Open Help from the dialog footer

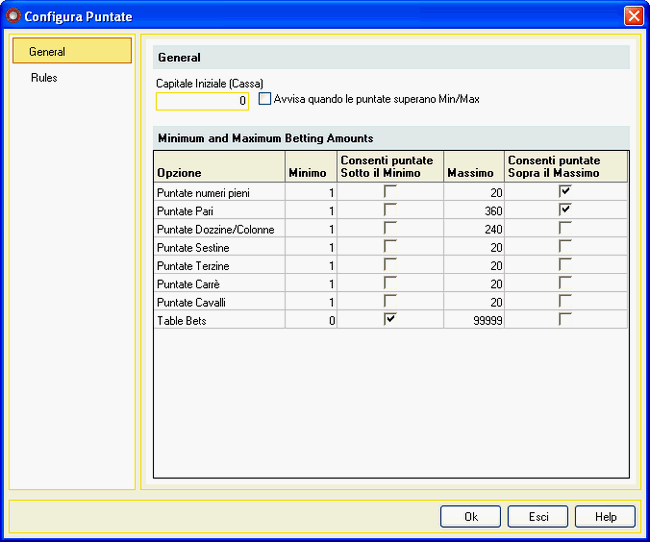click(x=604, y=516)
